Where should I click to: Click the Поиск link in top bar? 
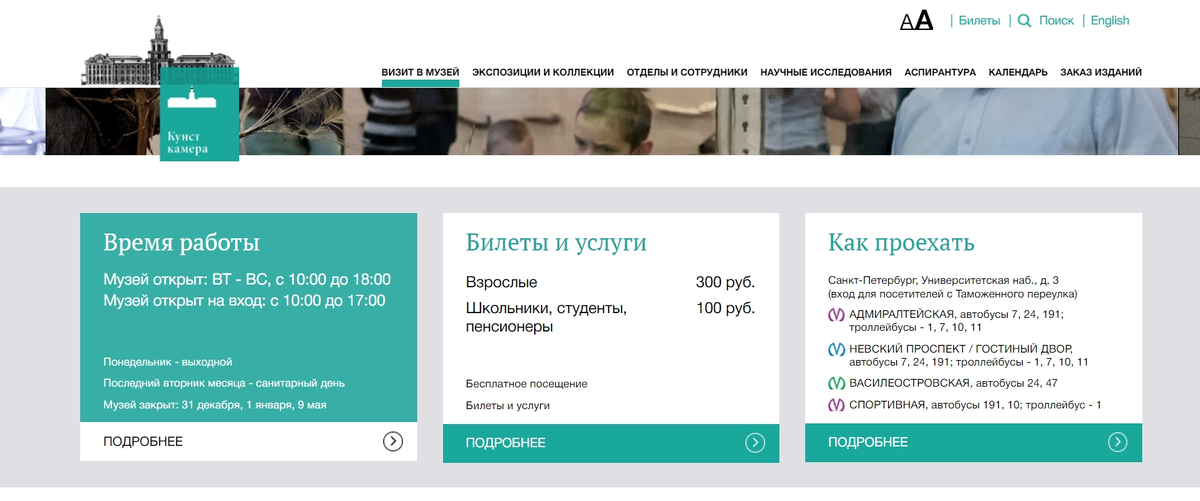pyautogui.click(x=1056, y=21)
